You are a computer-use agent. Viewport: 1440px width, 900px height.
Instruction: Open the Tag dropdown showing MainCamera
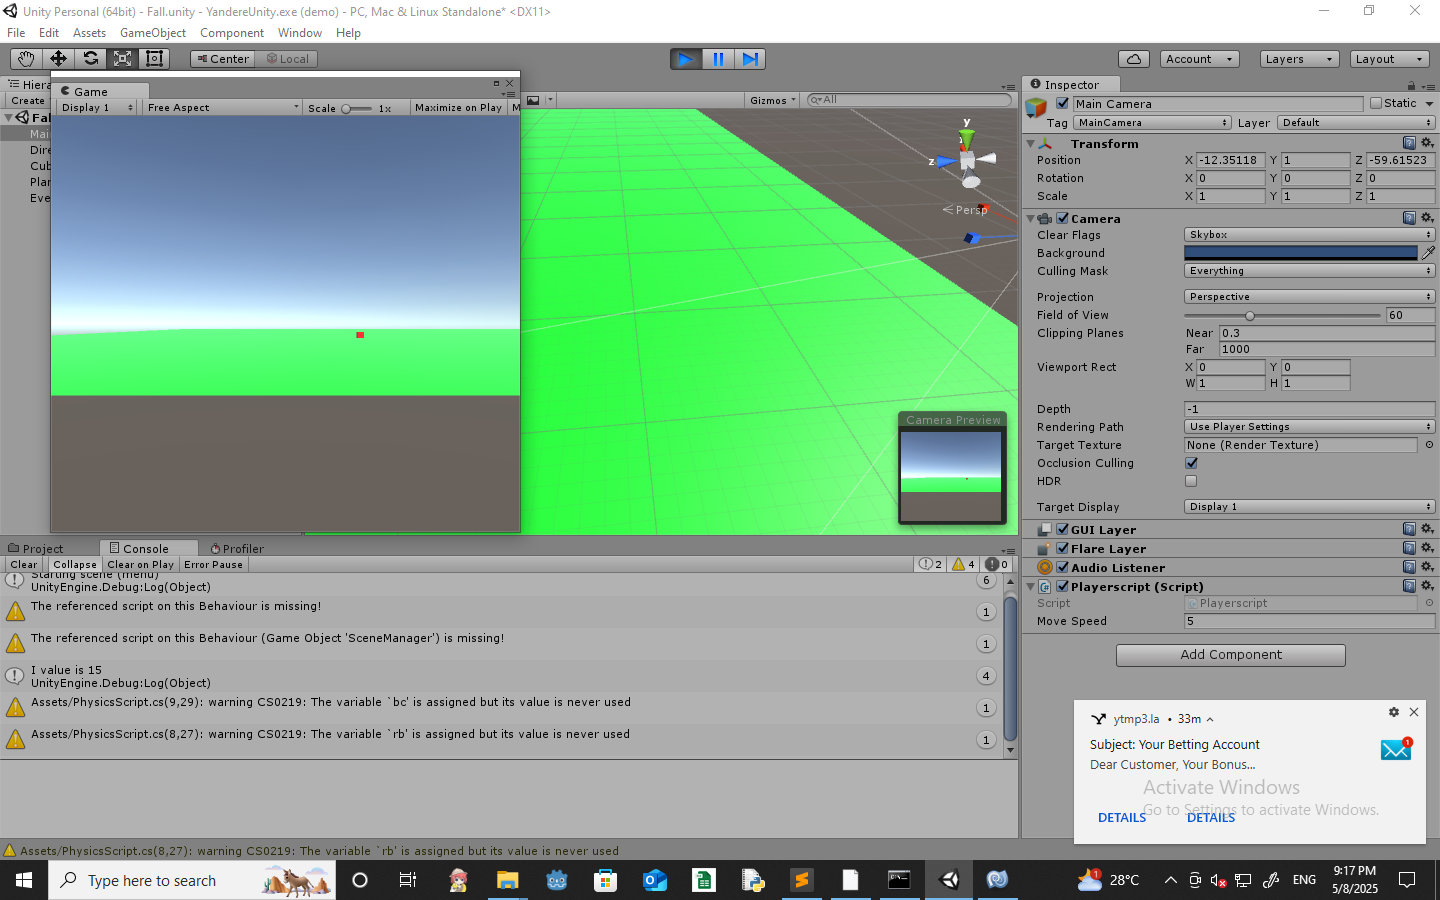(1152, 122)
